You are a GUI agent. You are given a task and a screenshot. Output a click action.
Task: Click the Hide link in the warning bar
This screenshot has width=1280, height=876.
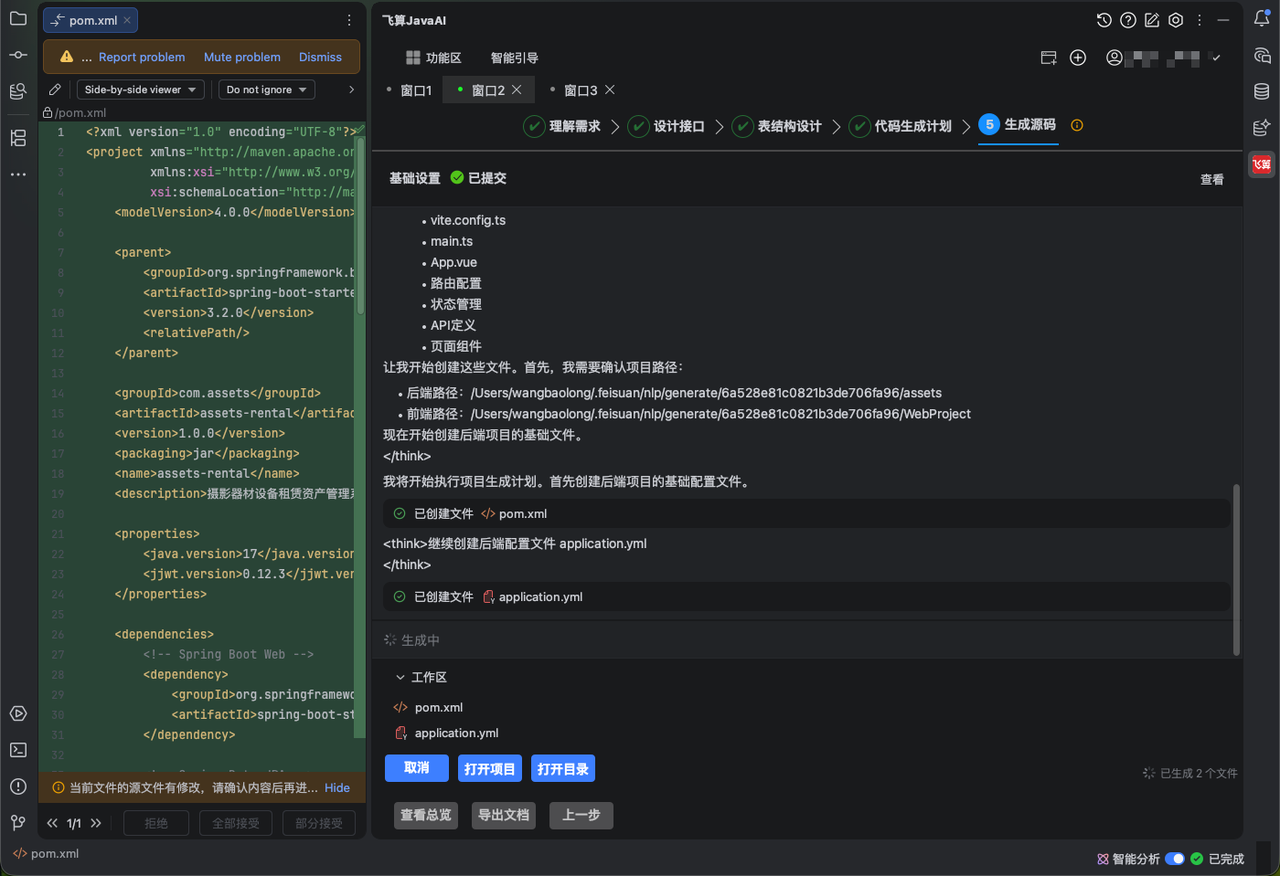[x=338, y=788]
